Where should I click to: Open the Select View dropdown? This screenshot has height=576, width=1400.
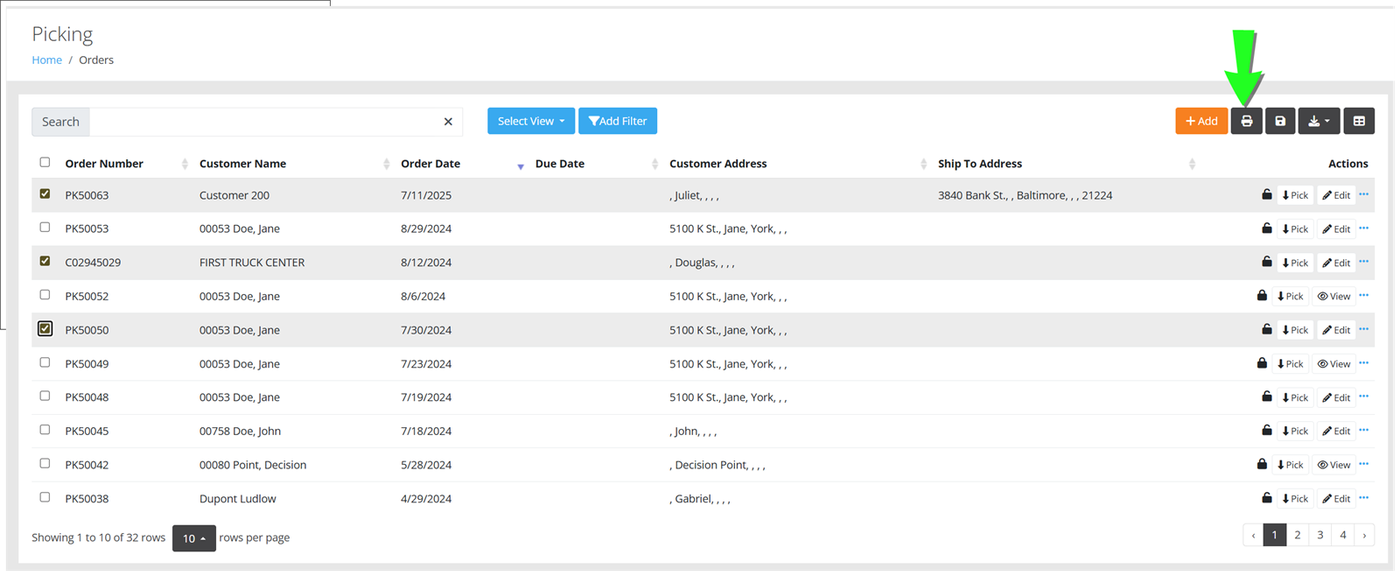[x=531, y=121]
